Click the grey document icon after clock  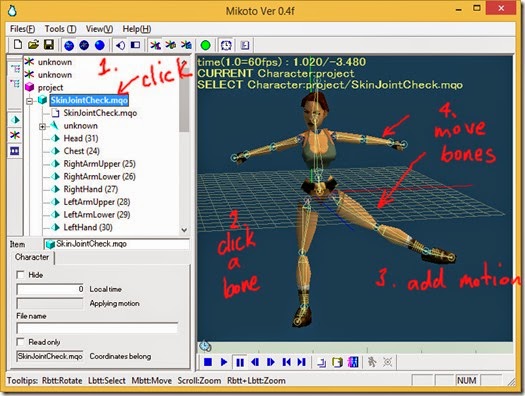point(245,45)
